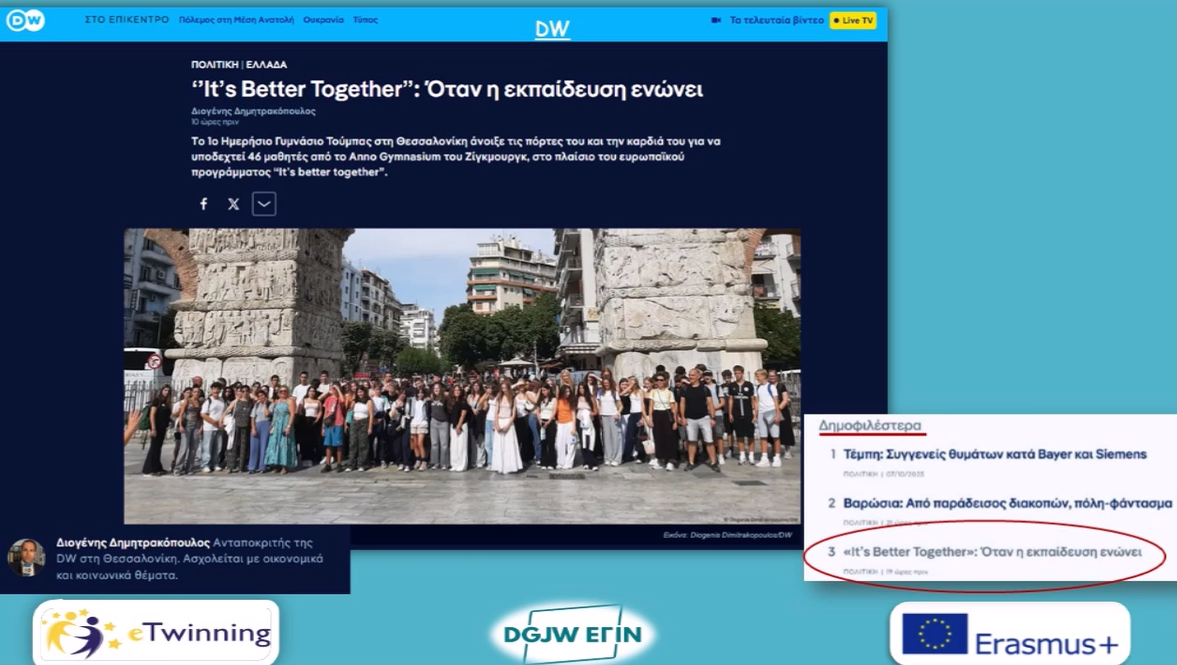Click the group photo at the arch

click(x=462, y=375)
